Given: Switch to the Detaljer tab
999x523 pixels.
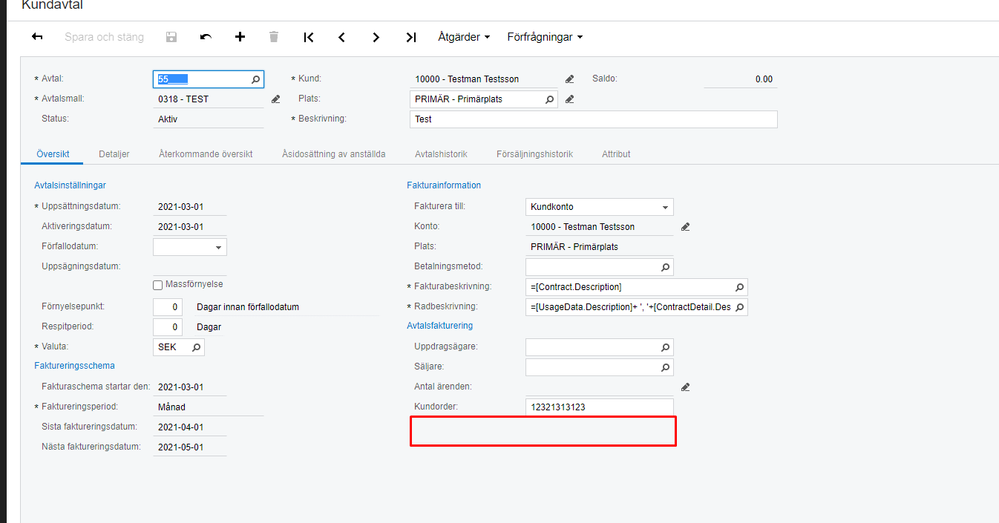Looking at the screenshot, I should (x=114, y=154).
